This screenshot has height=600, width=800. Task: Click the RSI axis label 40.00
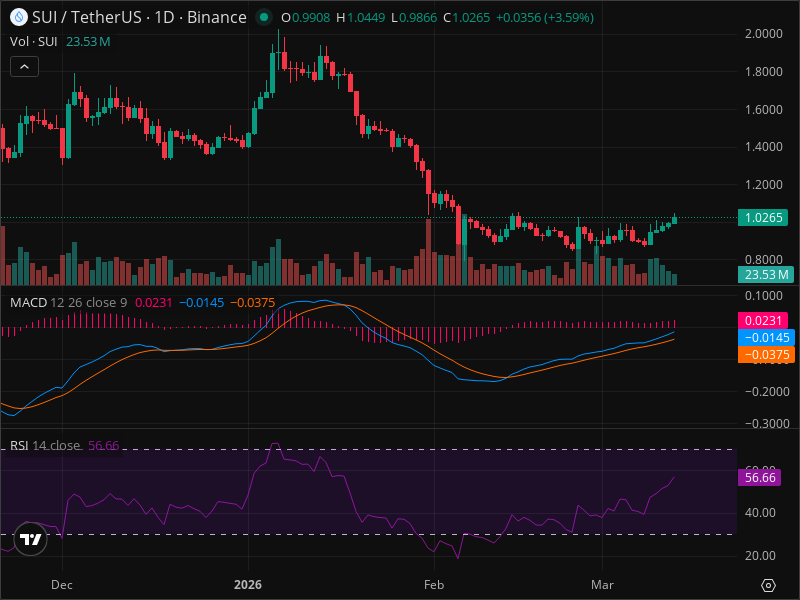click(760, 513)
